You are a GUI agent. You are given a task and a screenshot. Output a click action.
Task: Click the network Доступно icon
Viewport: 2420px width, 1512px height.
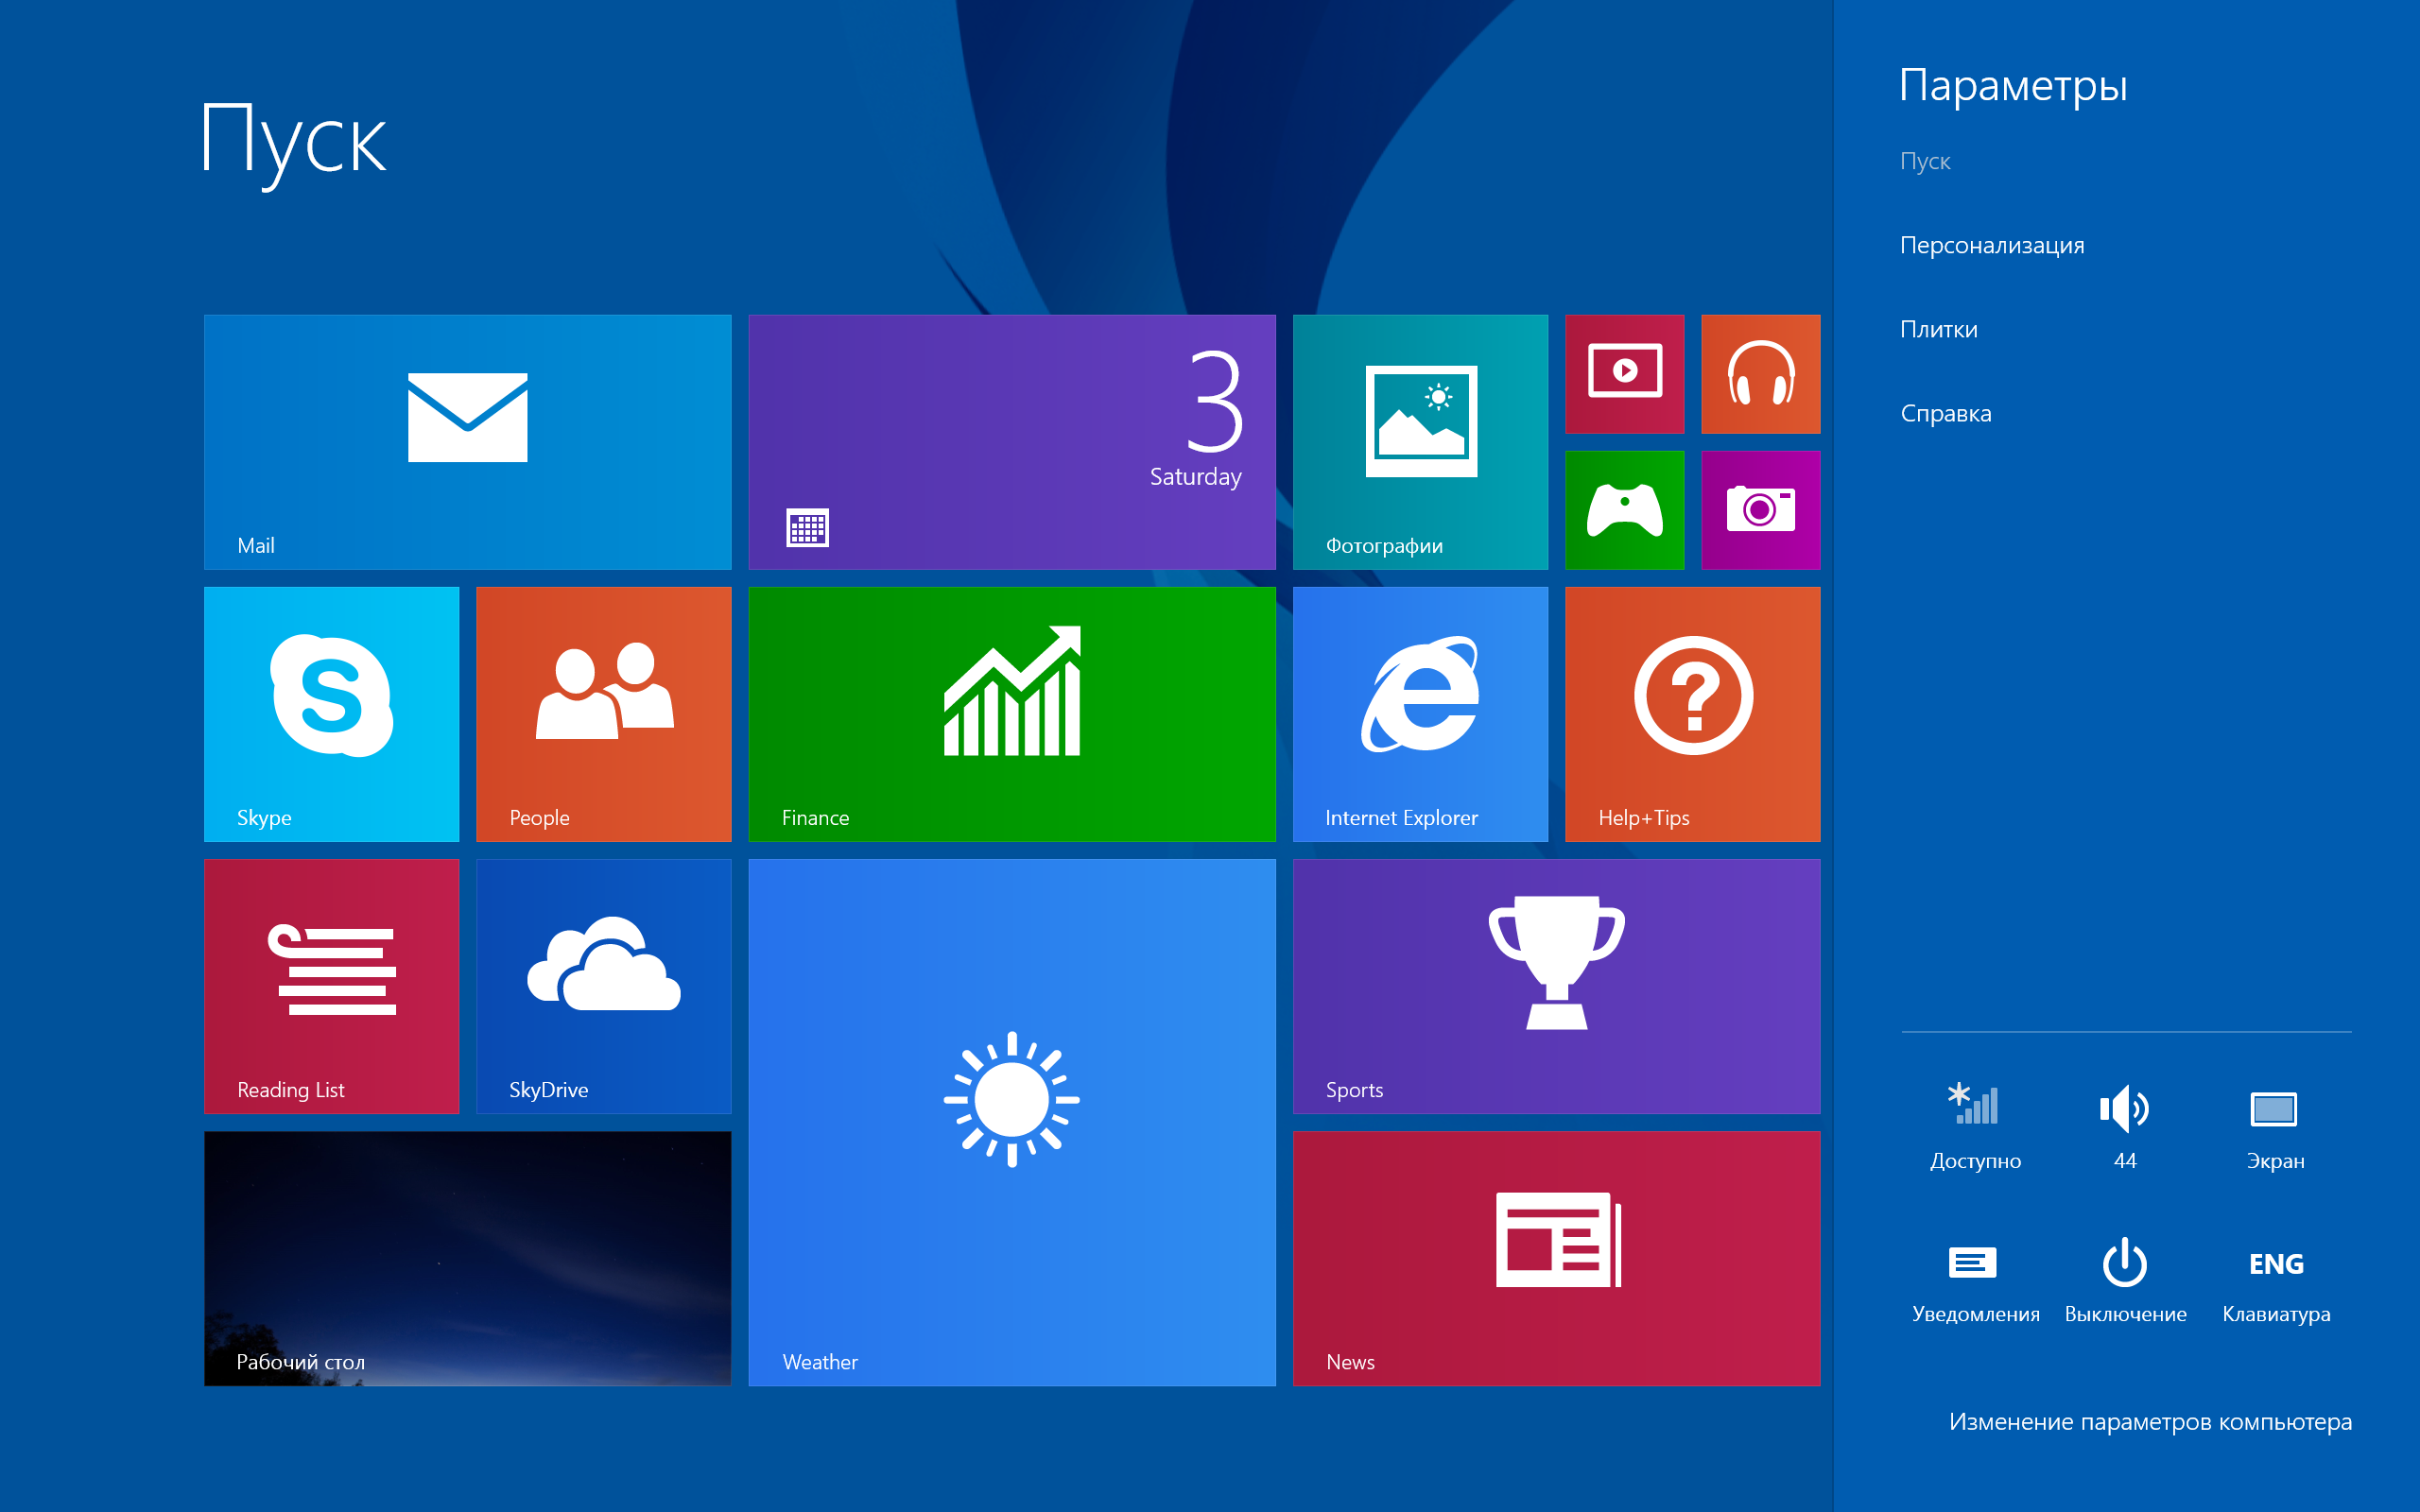(1975, 1126)
